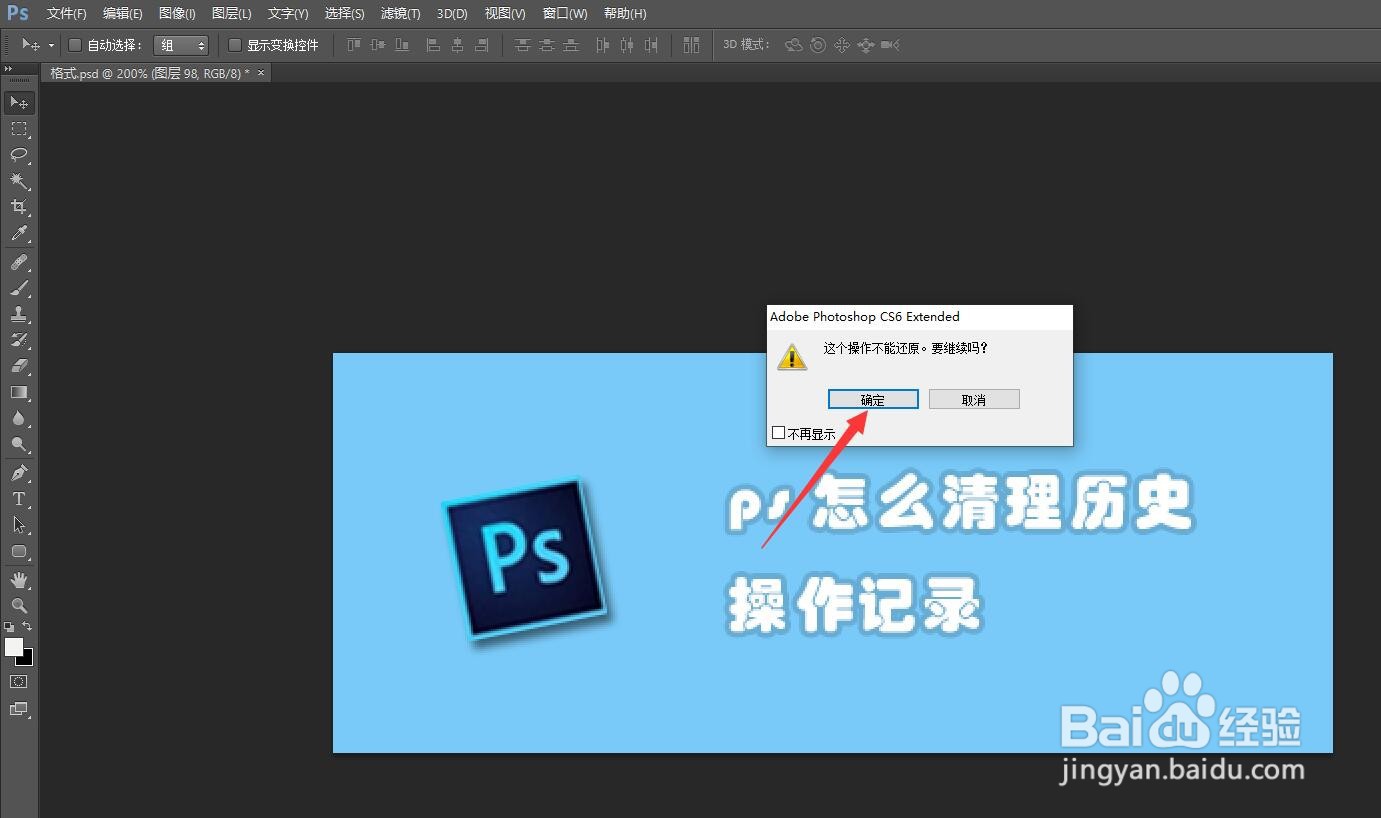The image size is (1381, 818).
Task: Open the 组 selection dropdown
Action: tap(181, 45)
